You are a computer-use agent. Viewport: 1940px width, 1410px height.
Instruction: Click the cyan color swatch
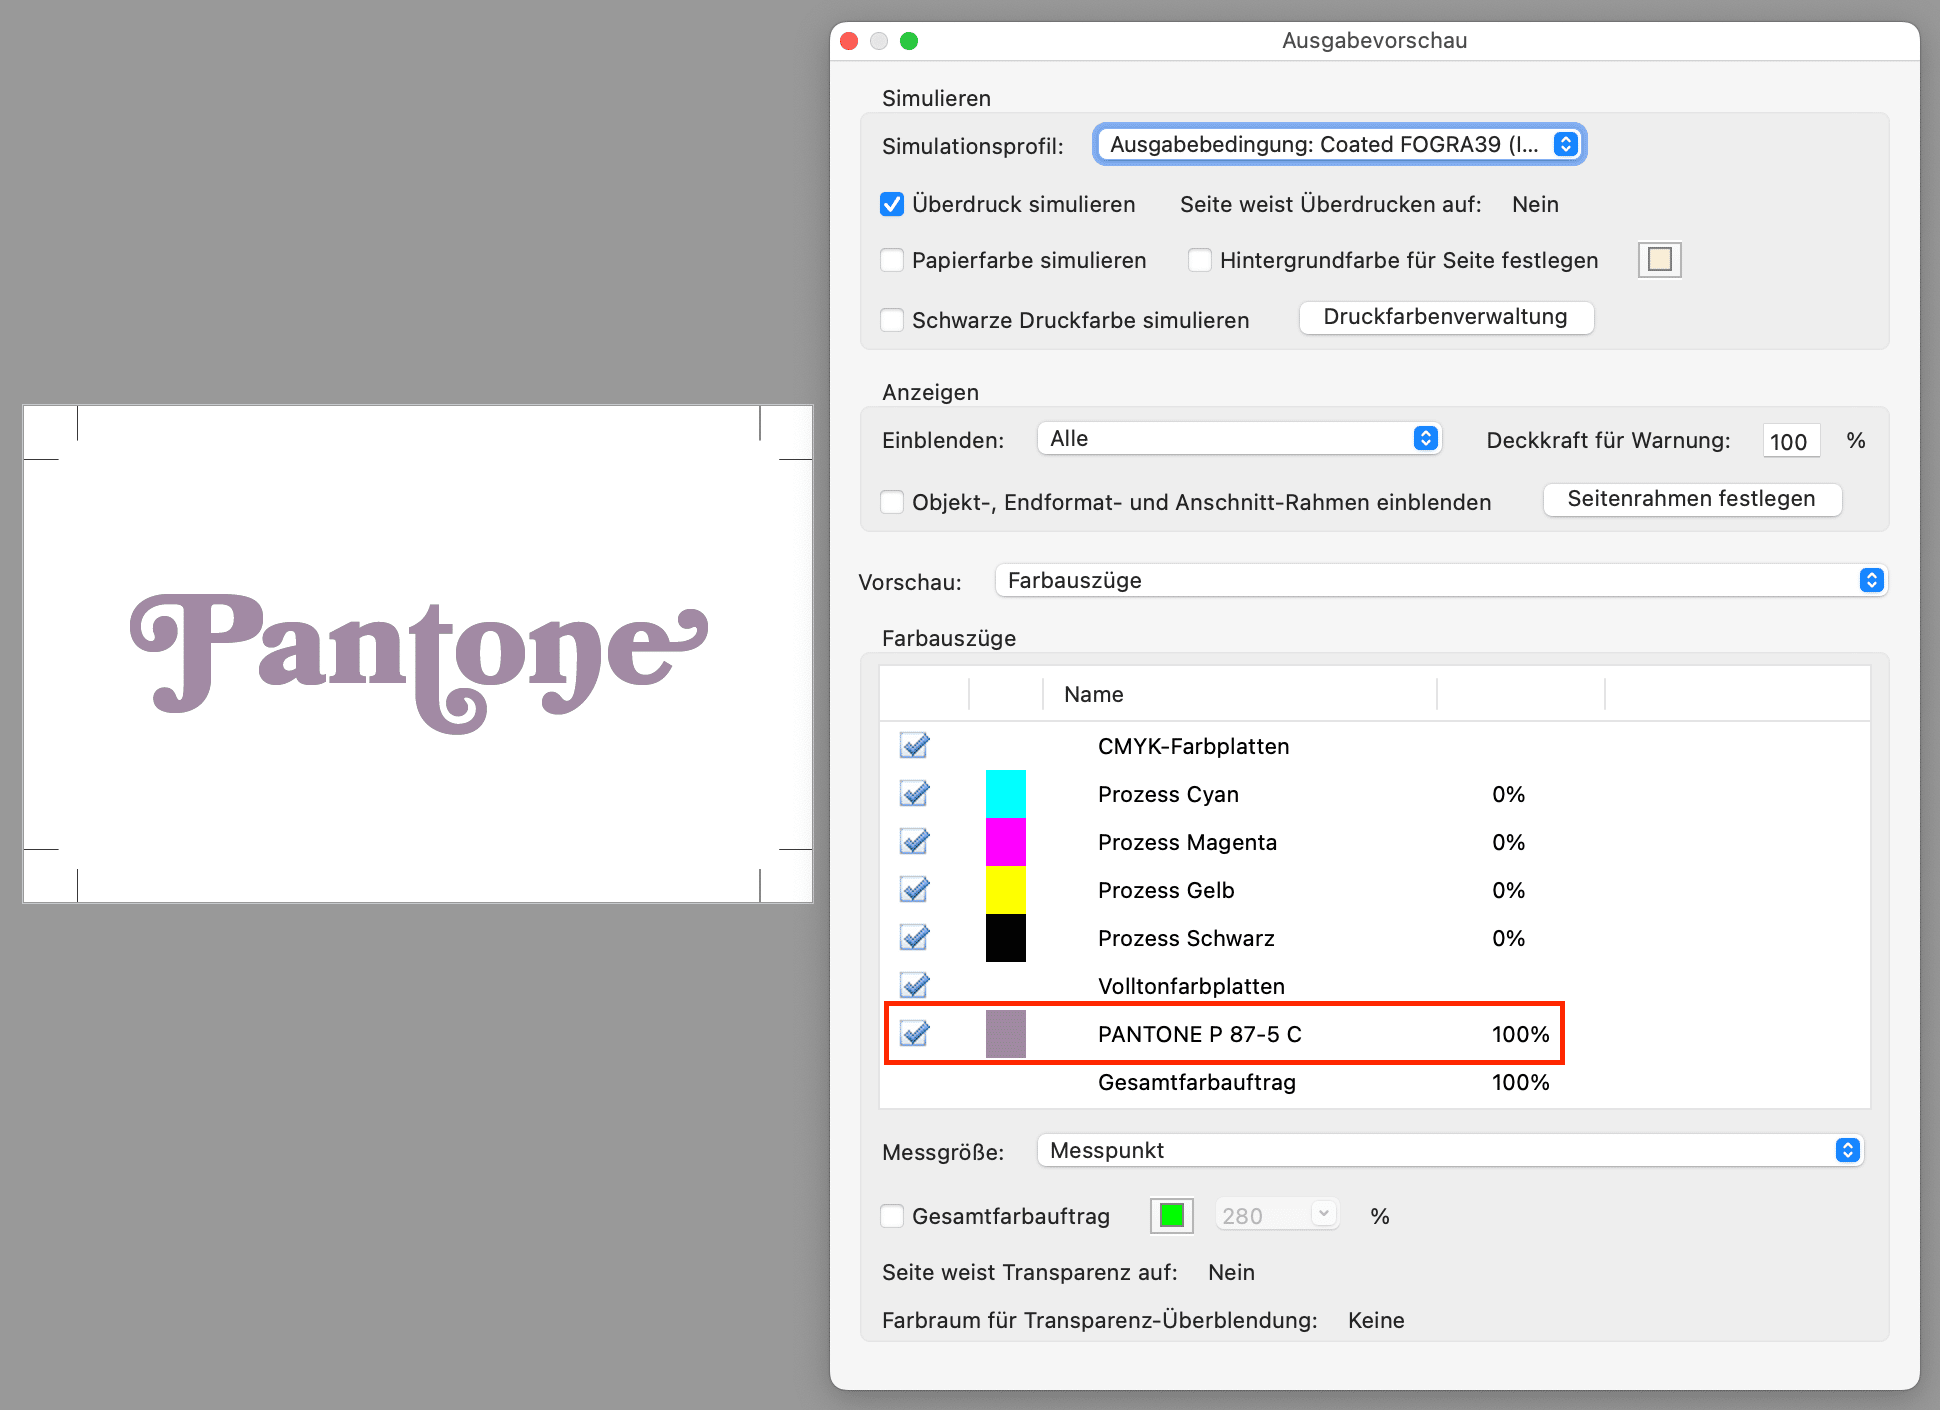tap(1006, 794)
